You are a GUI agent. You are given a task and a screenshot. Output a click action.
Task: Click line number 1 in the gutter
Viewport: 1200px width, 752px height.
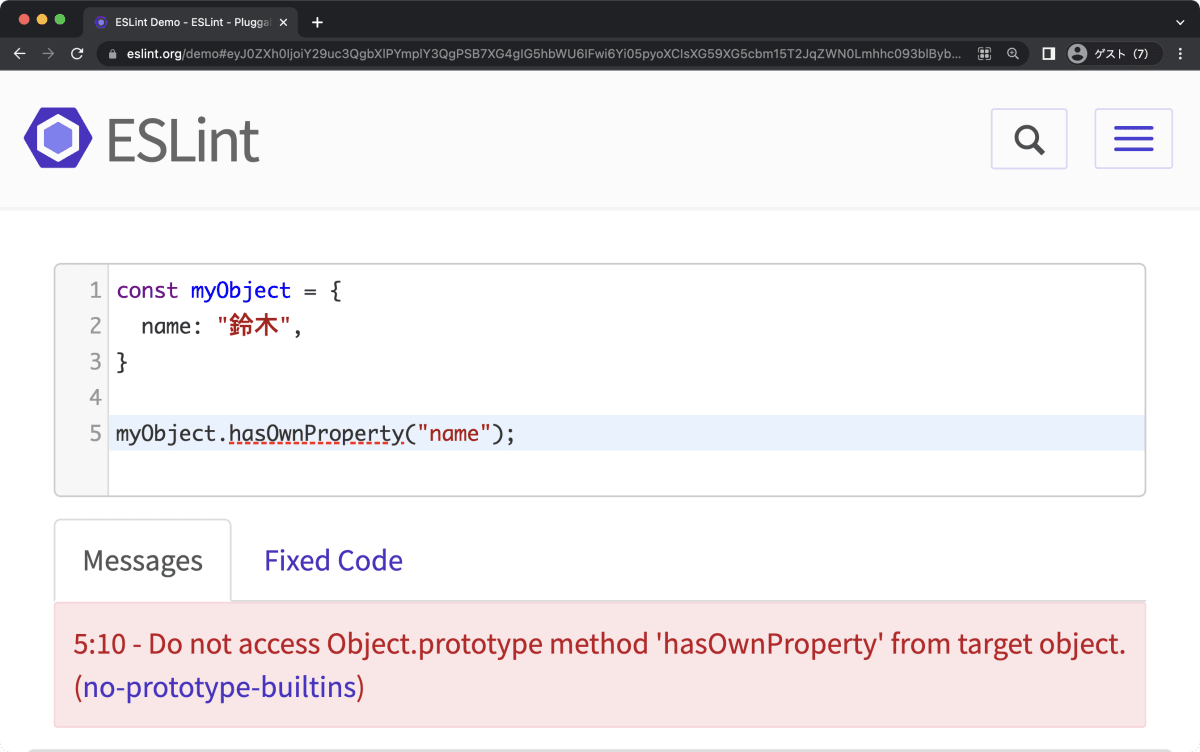pos(96,291)
